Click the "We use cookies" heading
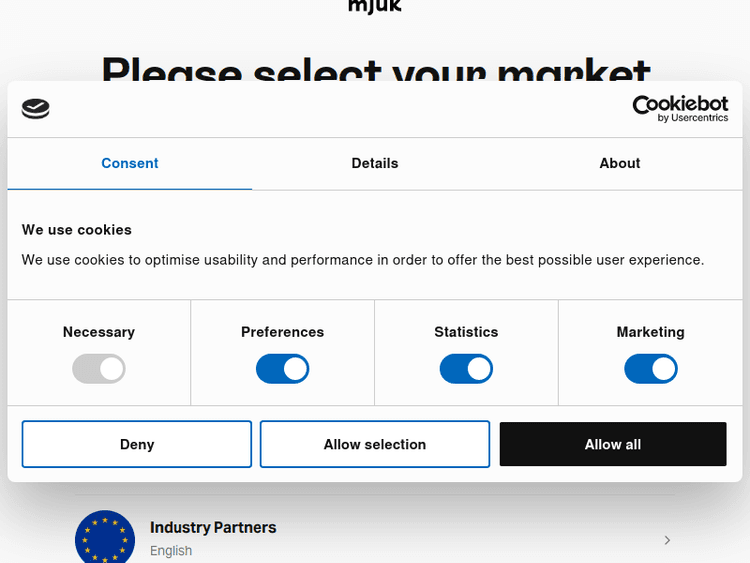The height and width of the screenshot is (563, 750). point(77,229)
